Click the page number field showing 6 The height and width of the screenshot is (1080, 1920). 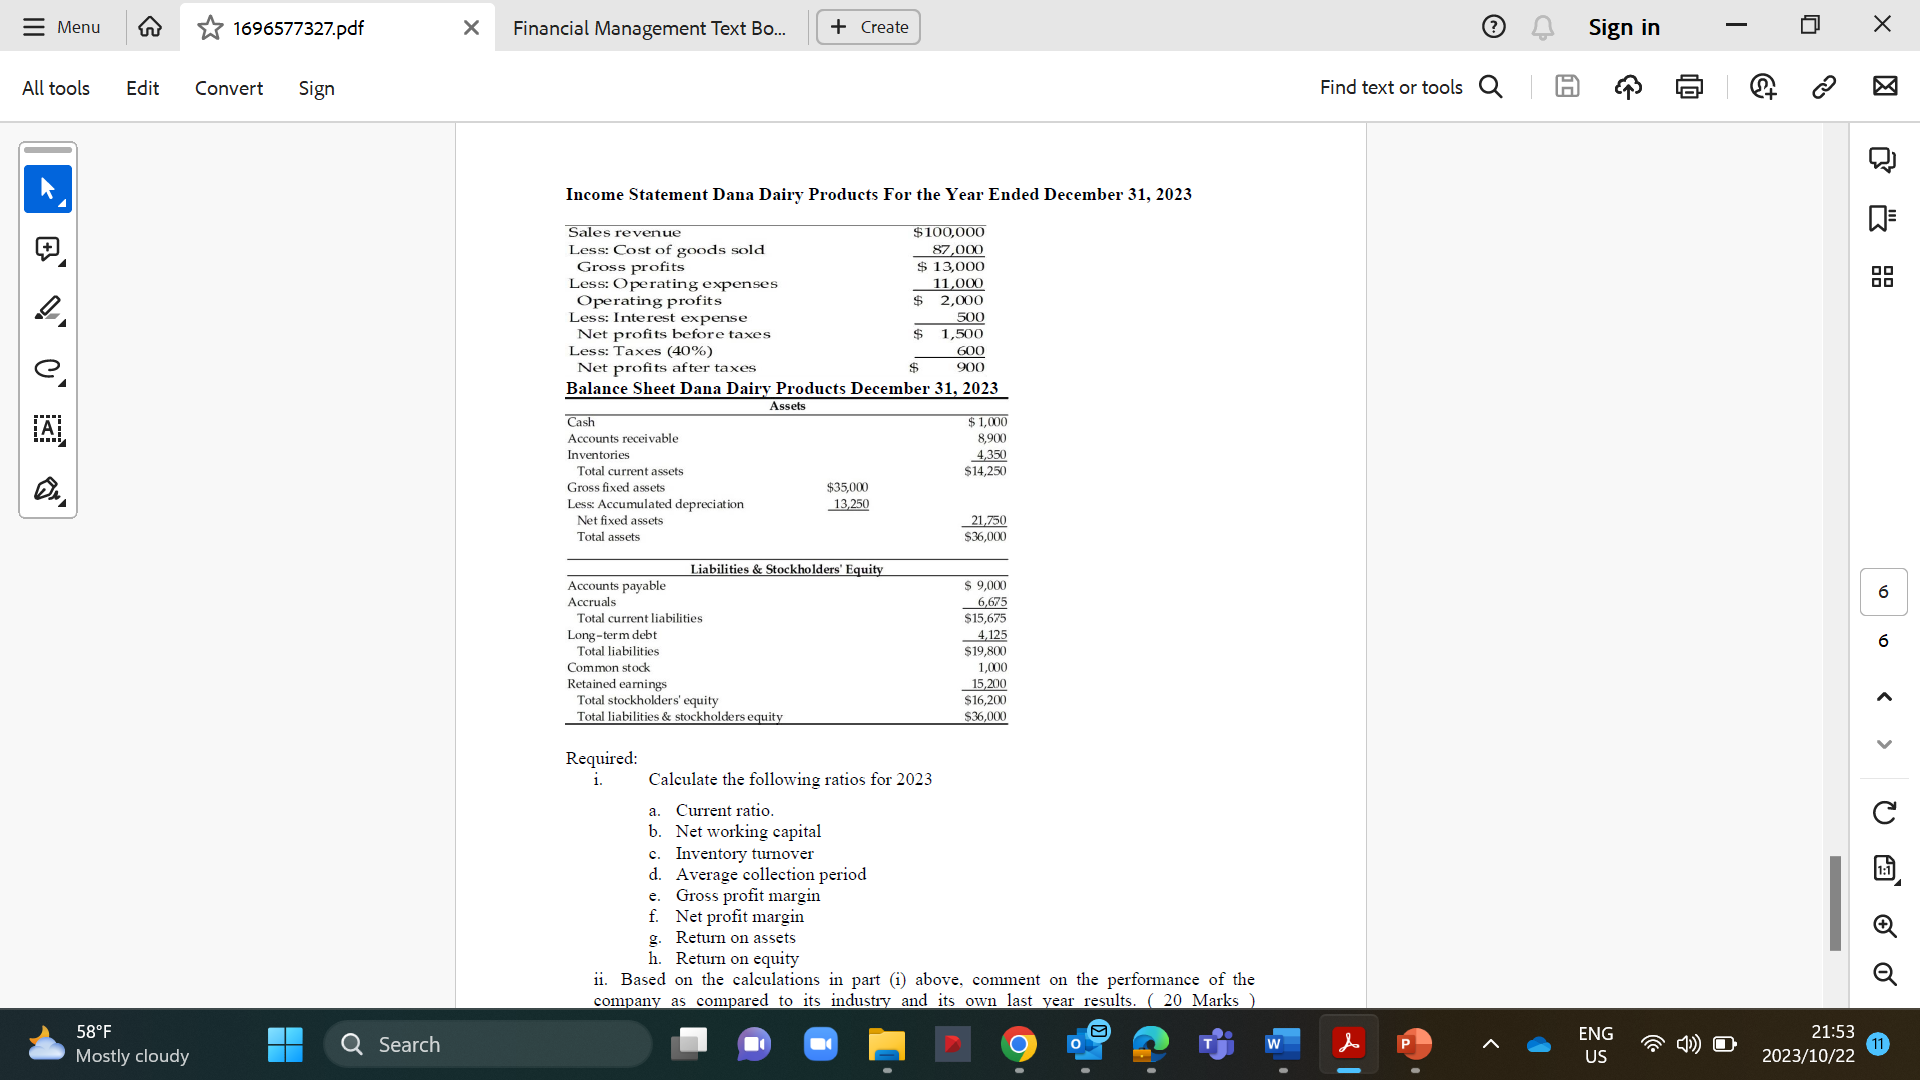(x=1884, y=591)
